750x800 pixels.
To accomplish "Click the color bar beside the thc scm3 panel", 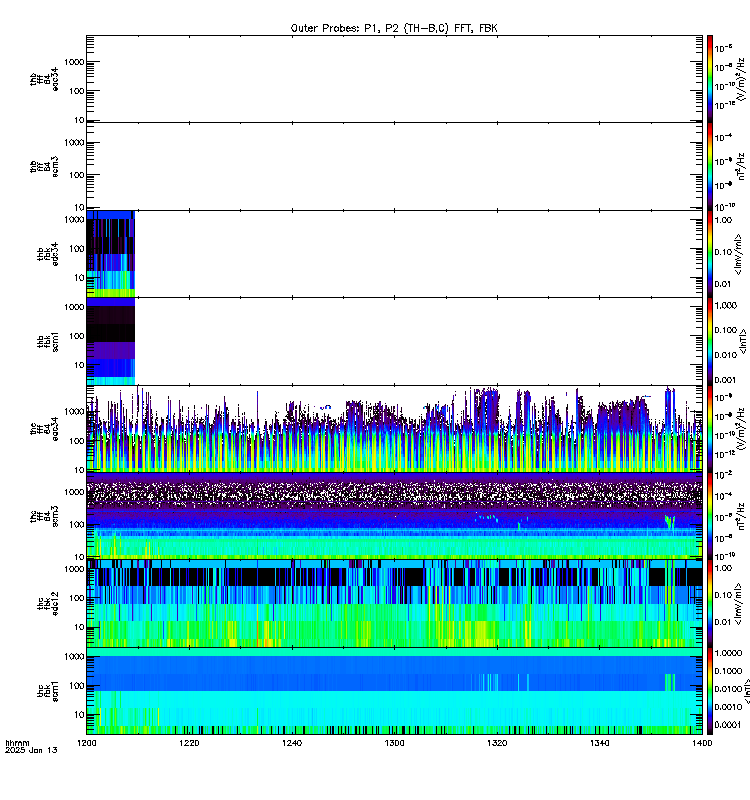I will pyautogui.click(x=710, y=516).
